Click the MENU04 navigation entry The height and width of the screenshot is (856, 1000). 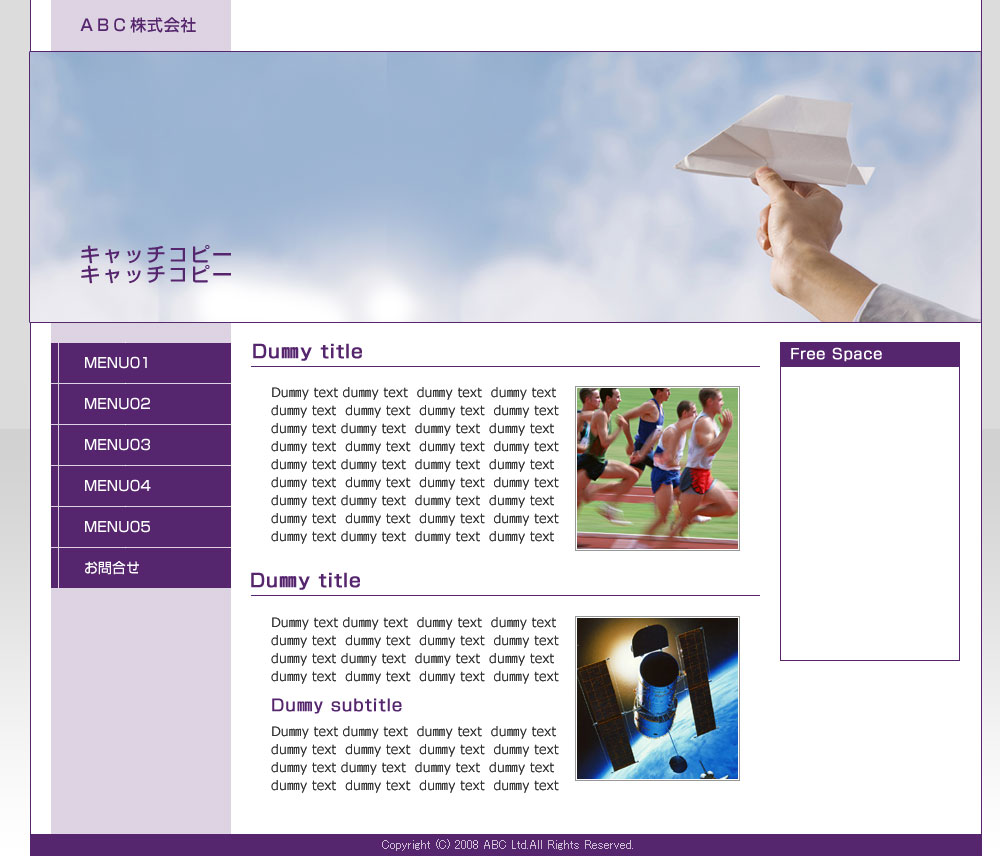(x=141, y=485)
